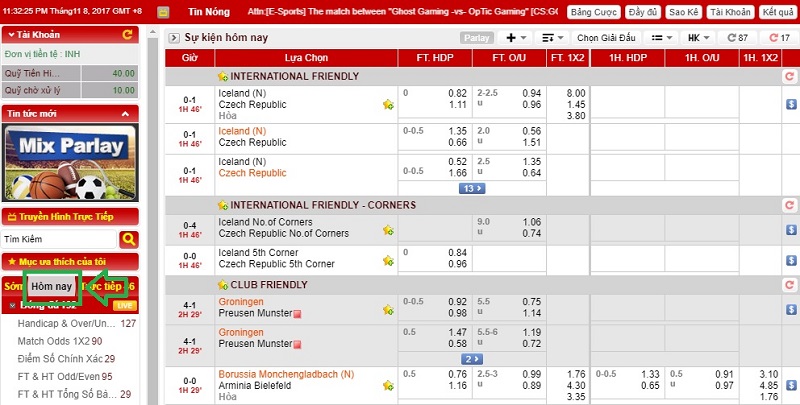Refresh the International Friendly section odds
This screenshot has width=800, height=405.
pos(786,76)
